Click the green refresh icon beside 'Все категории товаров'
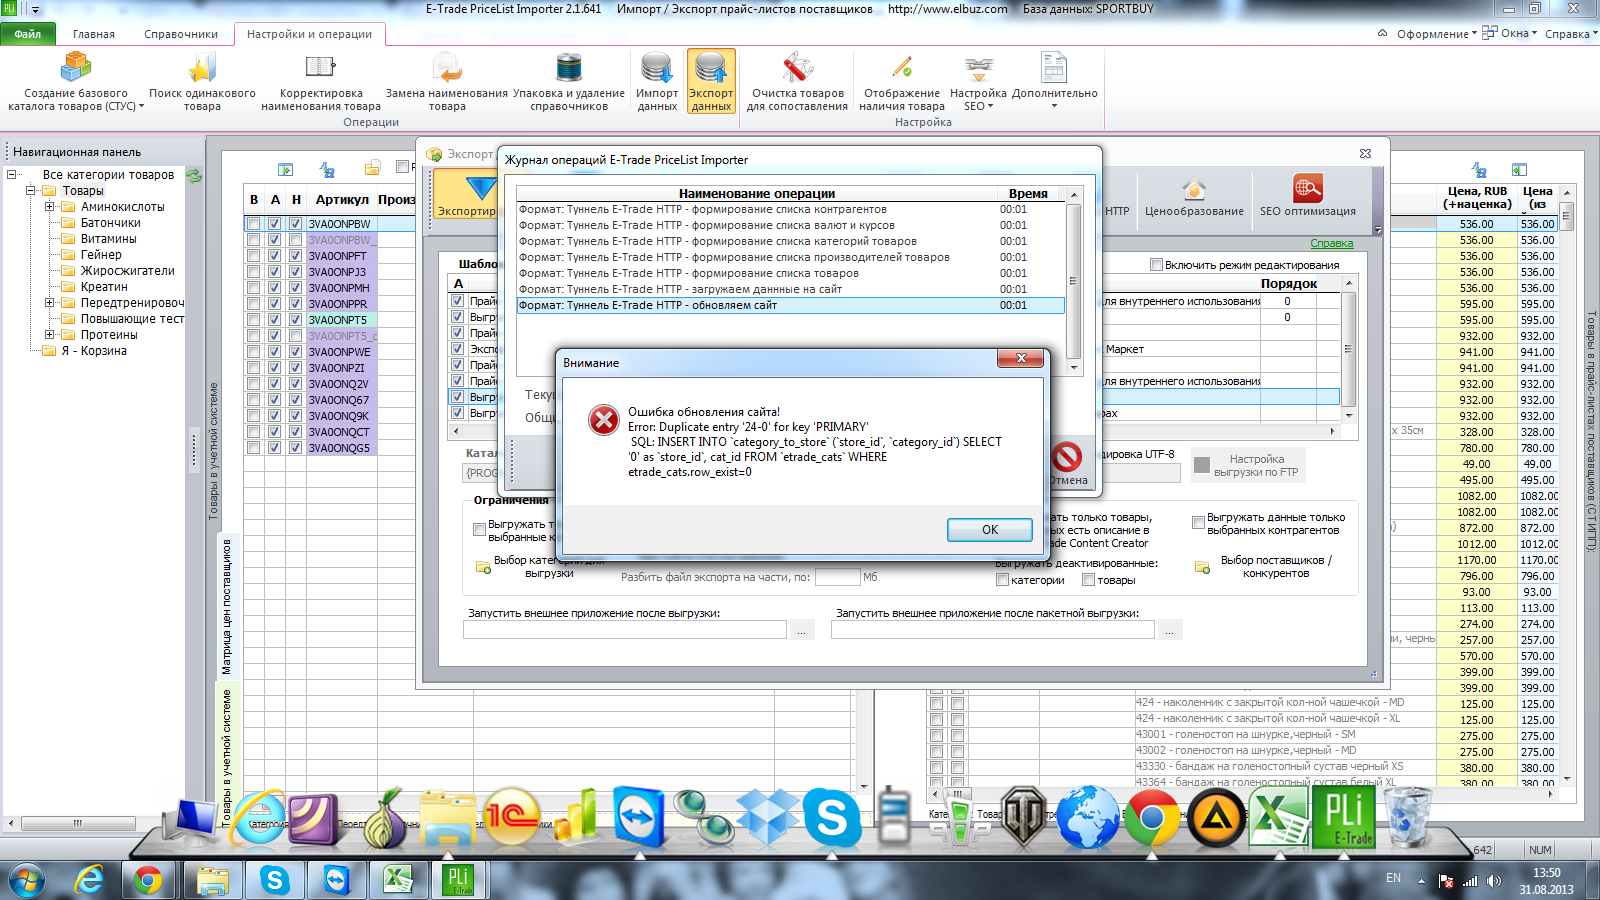Viewport: 1600px width, 900px height. tap(194, 175)
